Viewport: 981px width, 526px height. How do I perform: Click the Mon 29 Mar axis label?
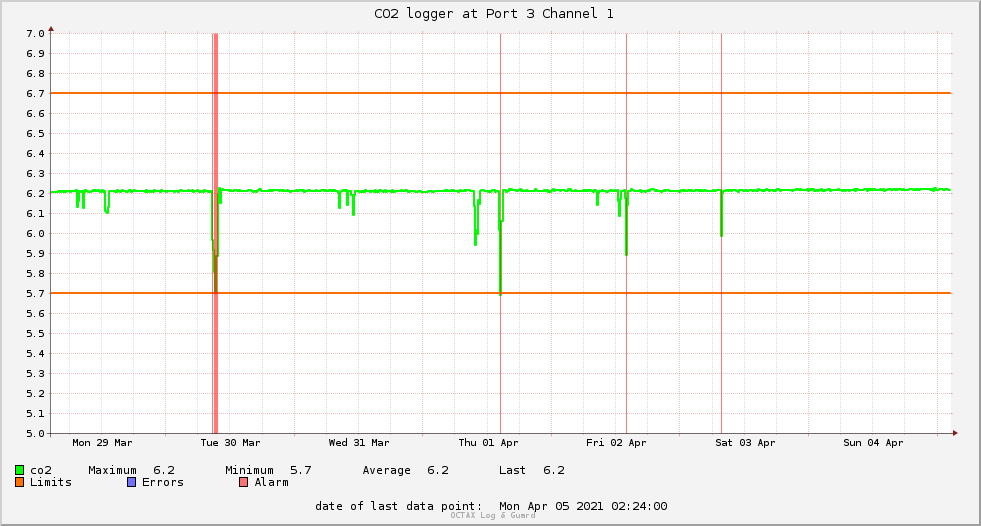pyautogui.click(x=102, y=443)
